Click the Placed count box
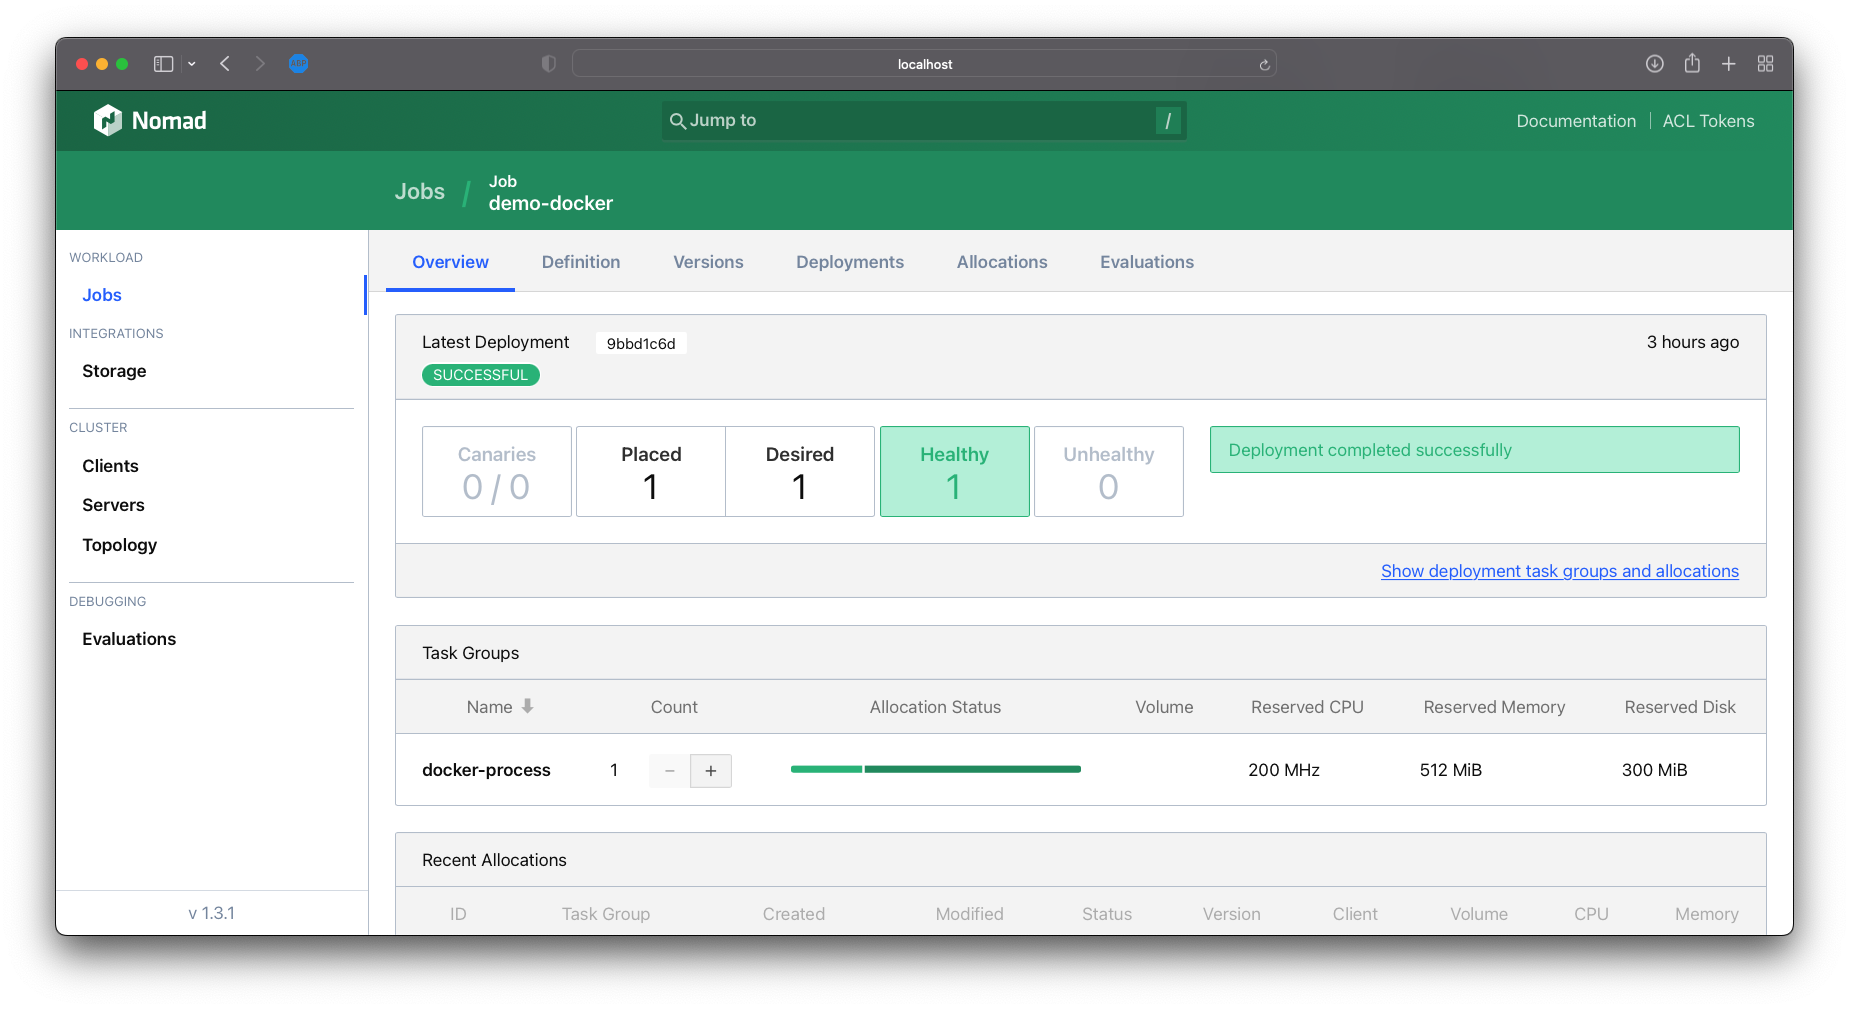 tap(651, 472)
